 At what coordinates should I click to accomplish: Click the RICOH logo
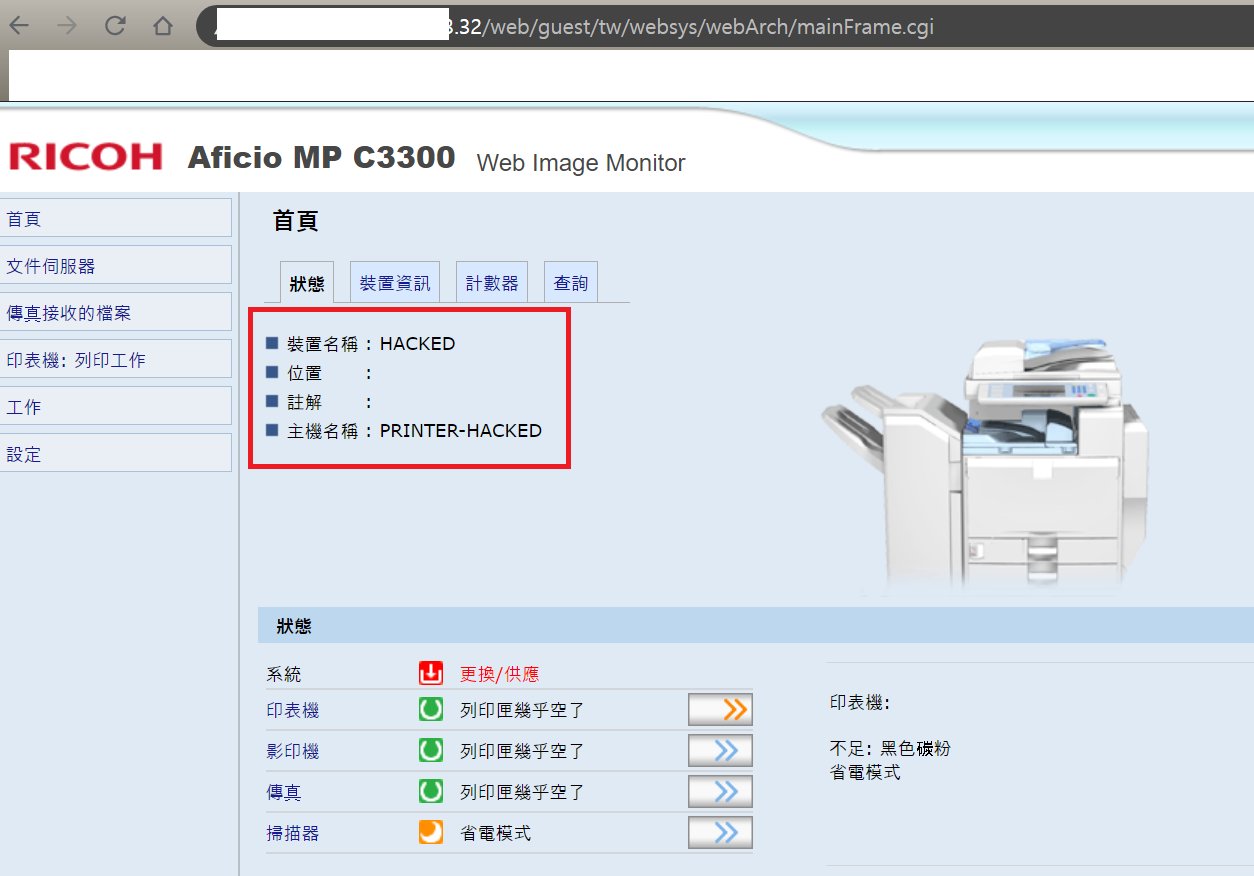point(85,156)
